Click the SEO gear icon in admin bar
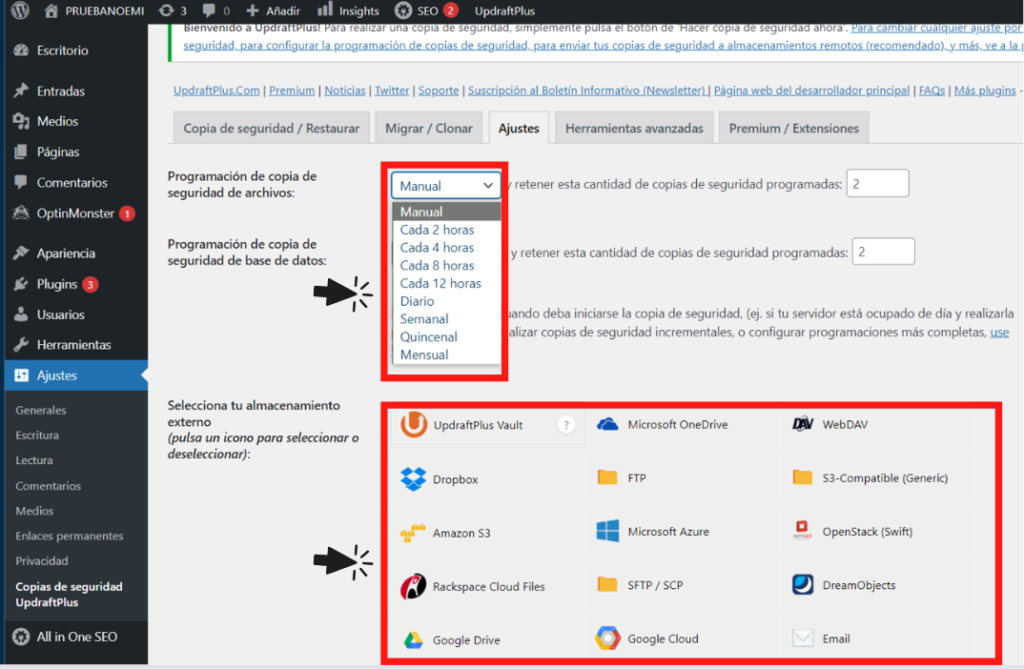1024x669 pixels. point(404,10)
